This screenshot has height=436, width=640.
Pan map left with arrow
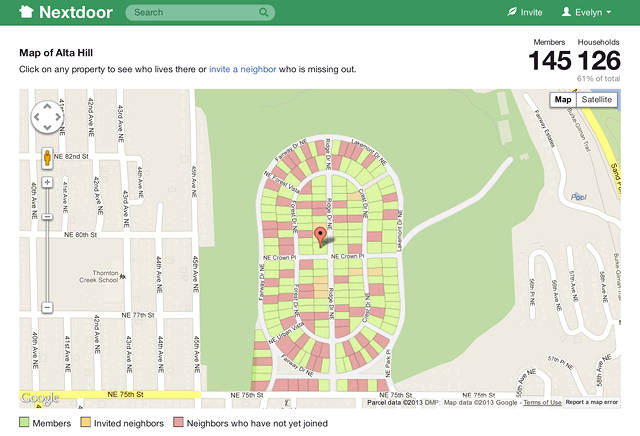pyautogui.click(x=37, y=117)
